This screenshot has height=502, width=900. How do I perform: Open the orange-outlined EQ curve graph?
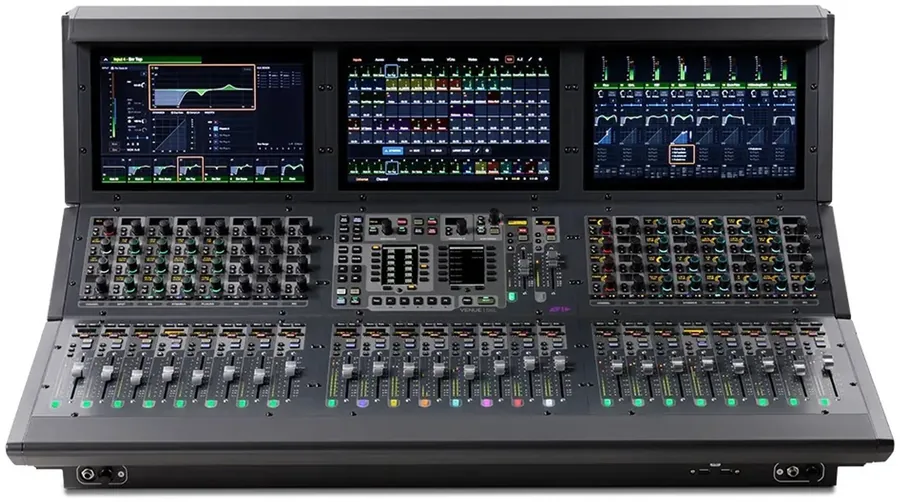pyautogui.click(x=202, y=87)
